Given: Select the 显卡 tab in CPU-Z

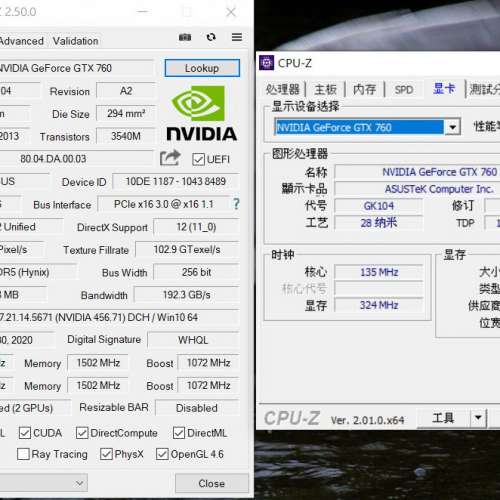Looking at the screenshot, I should tap(444, 89).
